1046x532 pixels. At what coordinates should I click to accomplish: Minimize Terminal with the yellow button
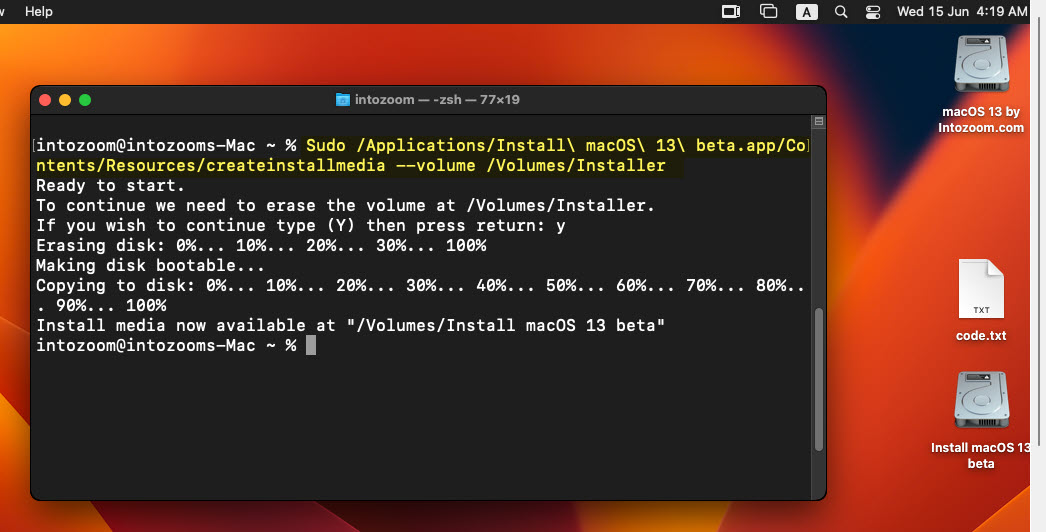(x=65, y=100)
